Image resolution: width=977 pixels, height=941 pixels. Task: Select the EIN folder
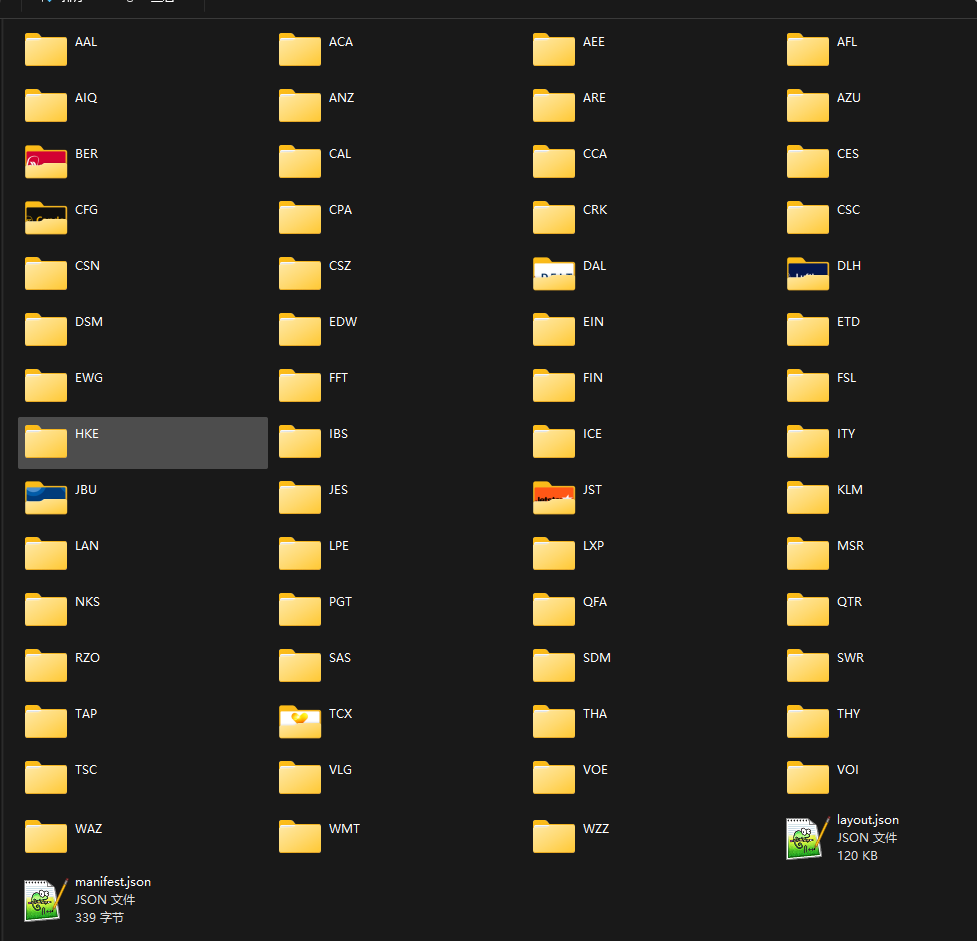click(x=554, y=329)
